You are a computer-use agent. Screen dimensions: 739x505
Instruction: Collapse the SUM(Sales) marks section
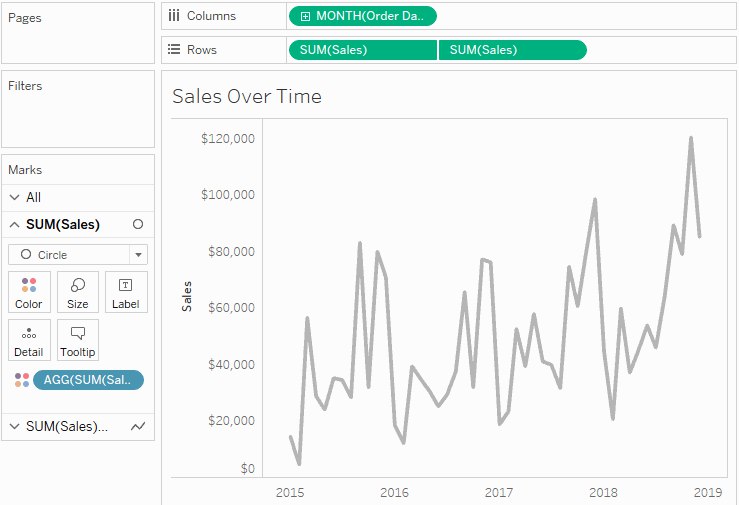click(15, 224)
